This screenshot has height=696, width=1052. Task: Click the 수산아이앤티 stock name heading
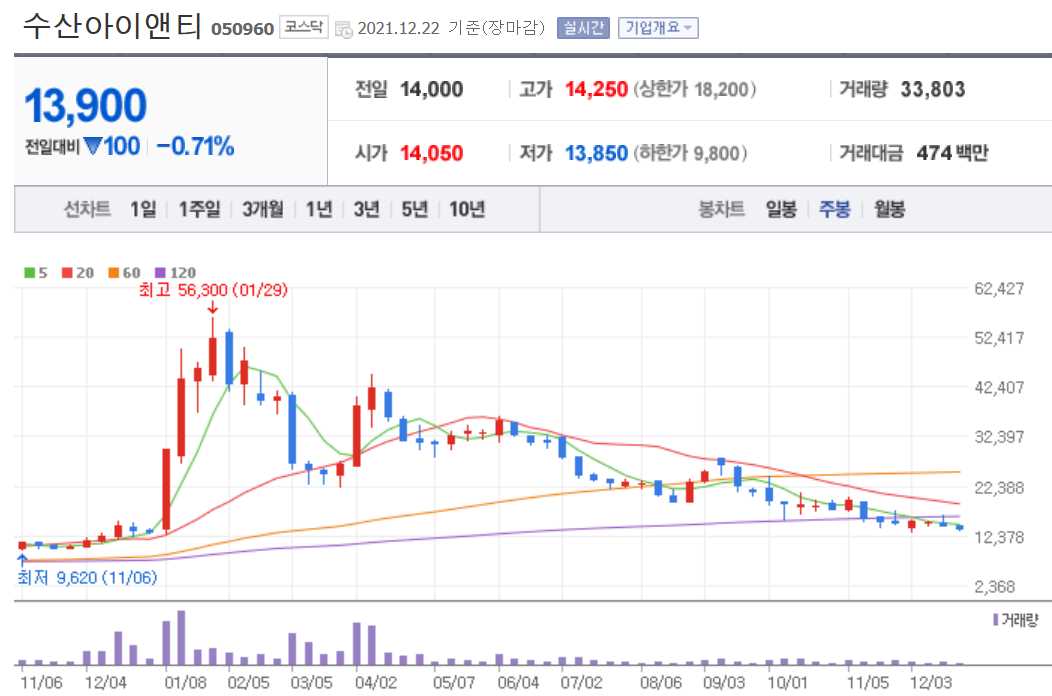coord(112,26)
